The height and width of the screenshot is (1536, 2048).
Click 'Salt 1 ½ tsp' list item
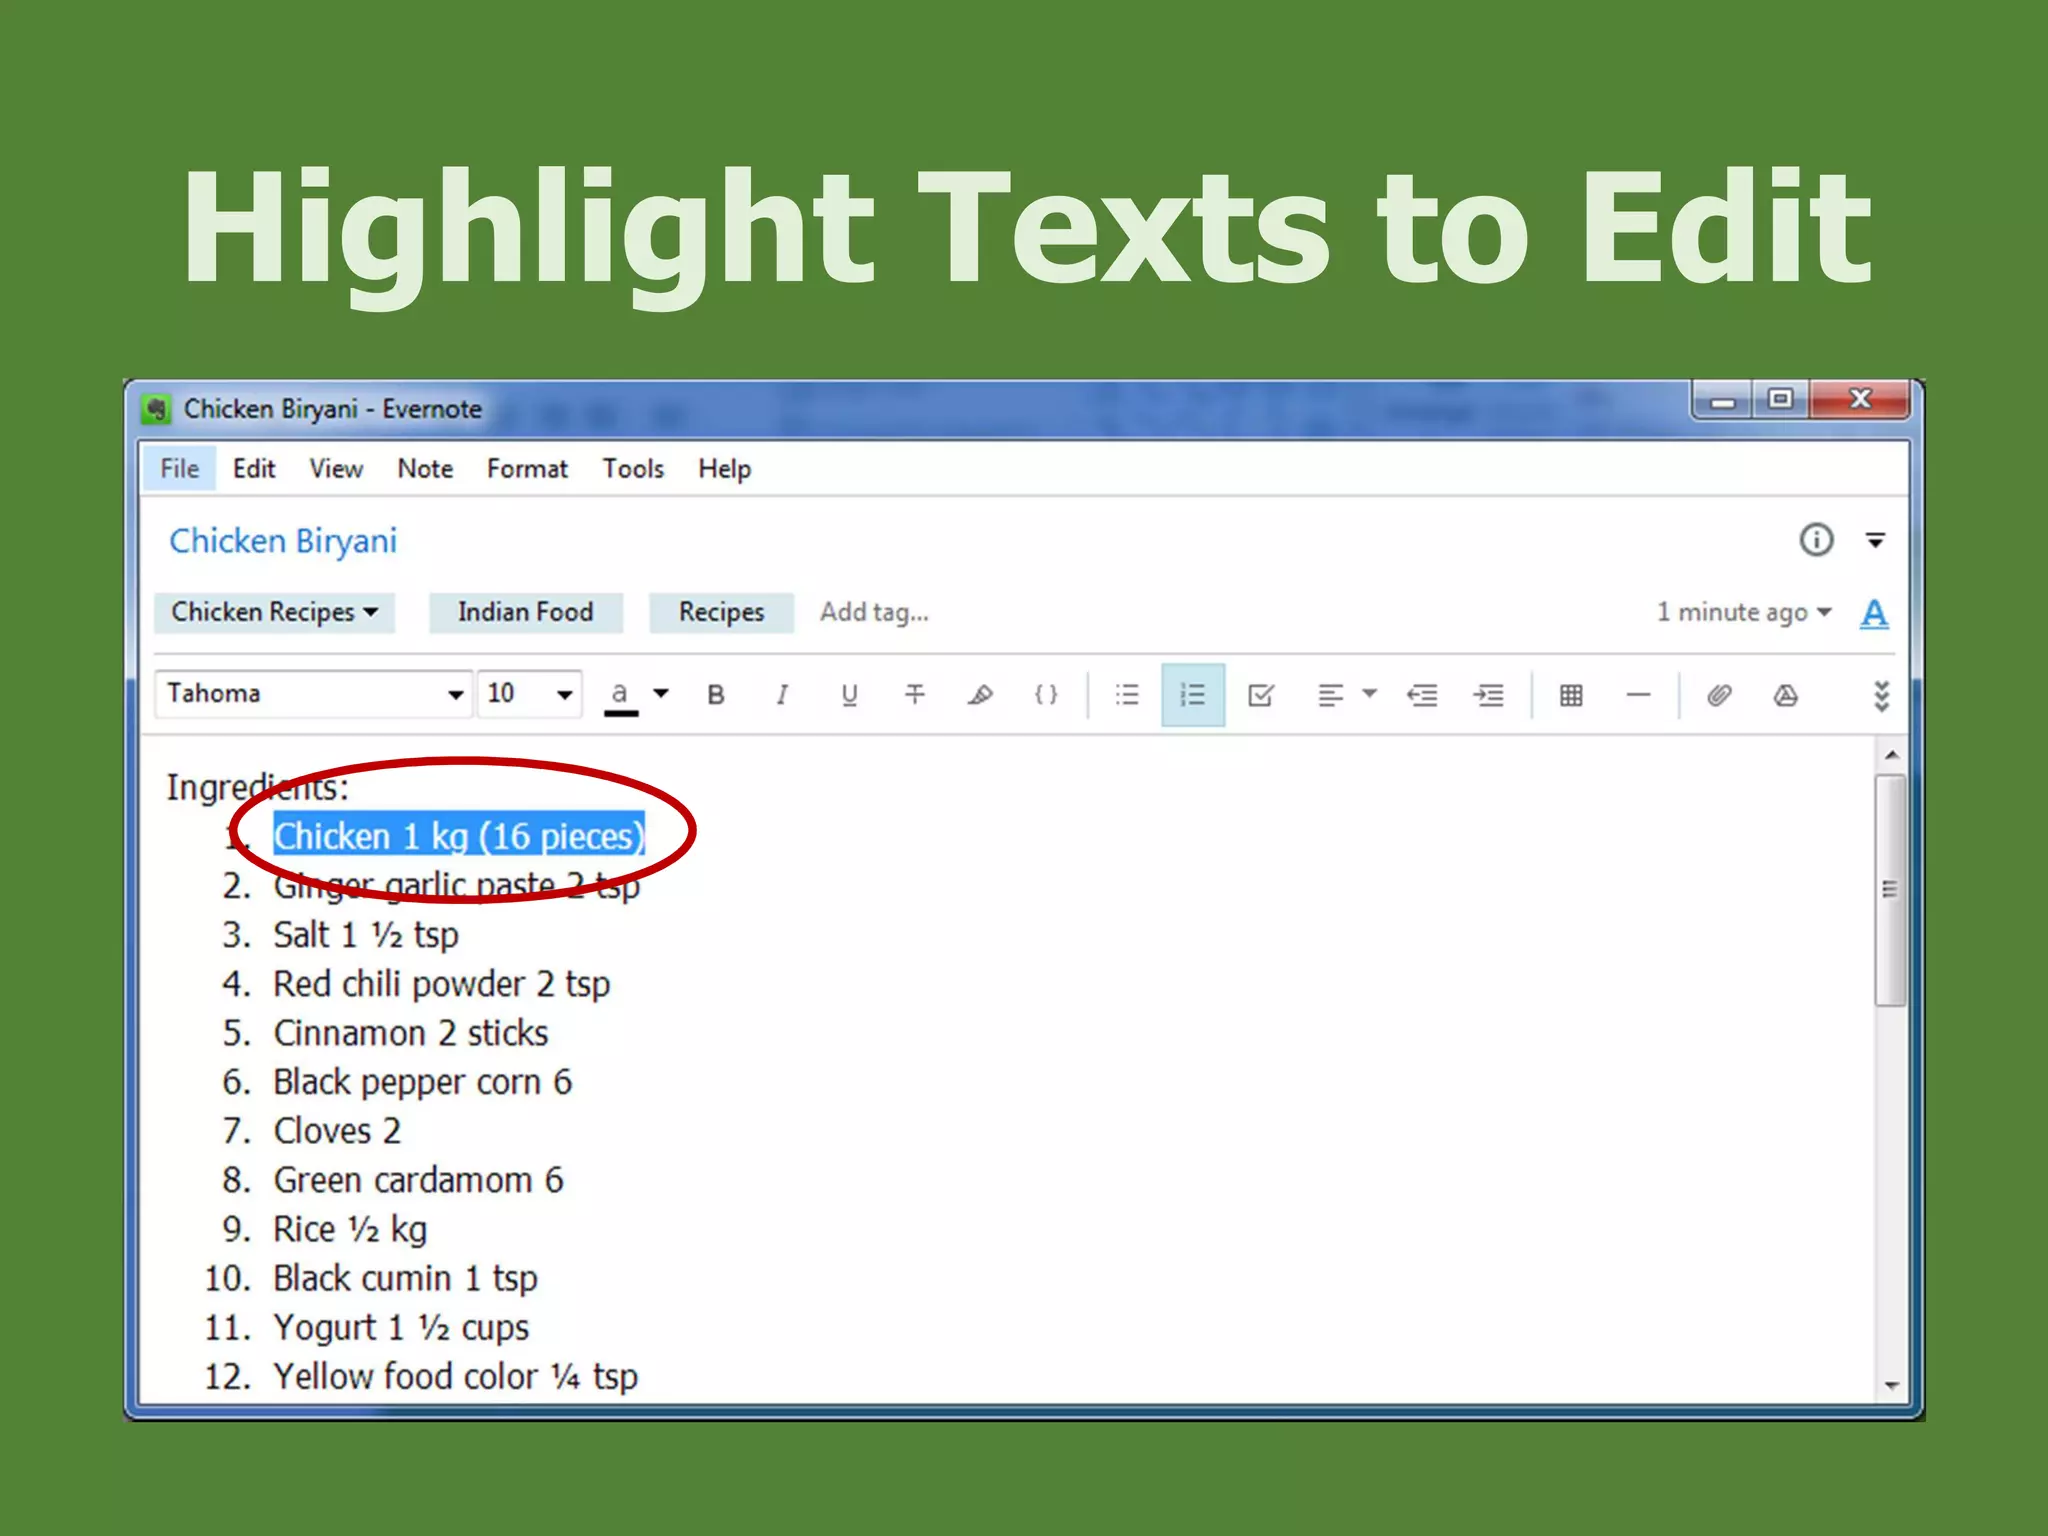pos(366,935)
